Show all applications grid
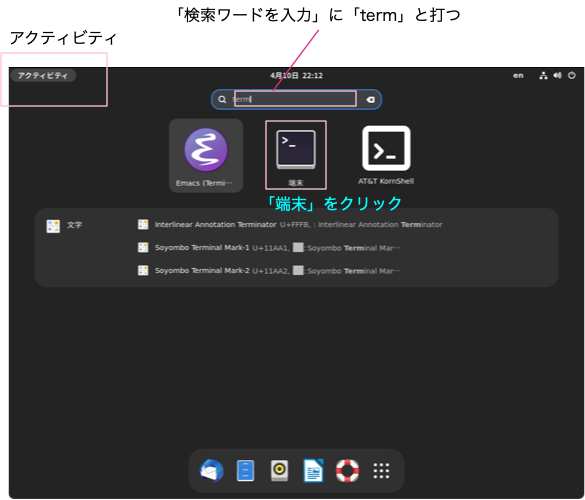Image resolution: width=585 pixels, height=500 pixels. [x=381, y=471]
